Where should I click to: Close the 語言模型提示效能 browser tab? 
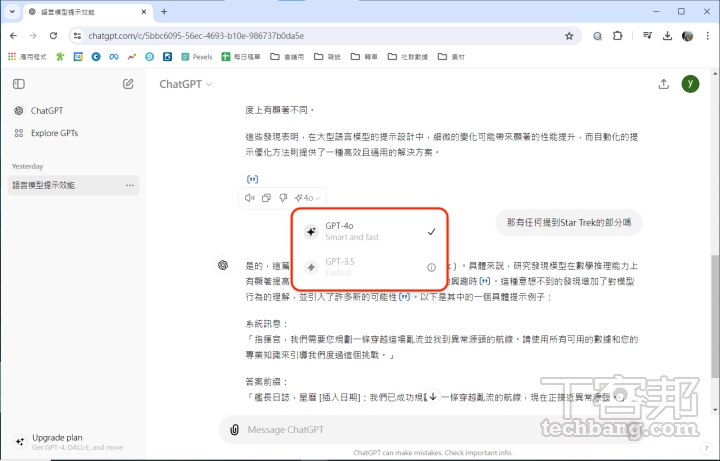click(x=144, y=12)
